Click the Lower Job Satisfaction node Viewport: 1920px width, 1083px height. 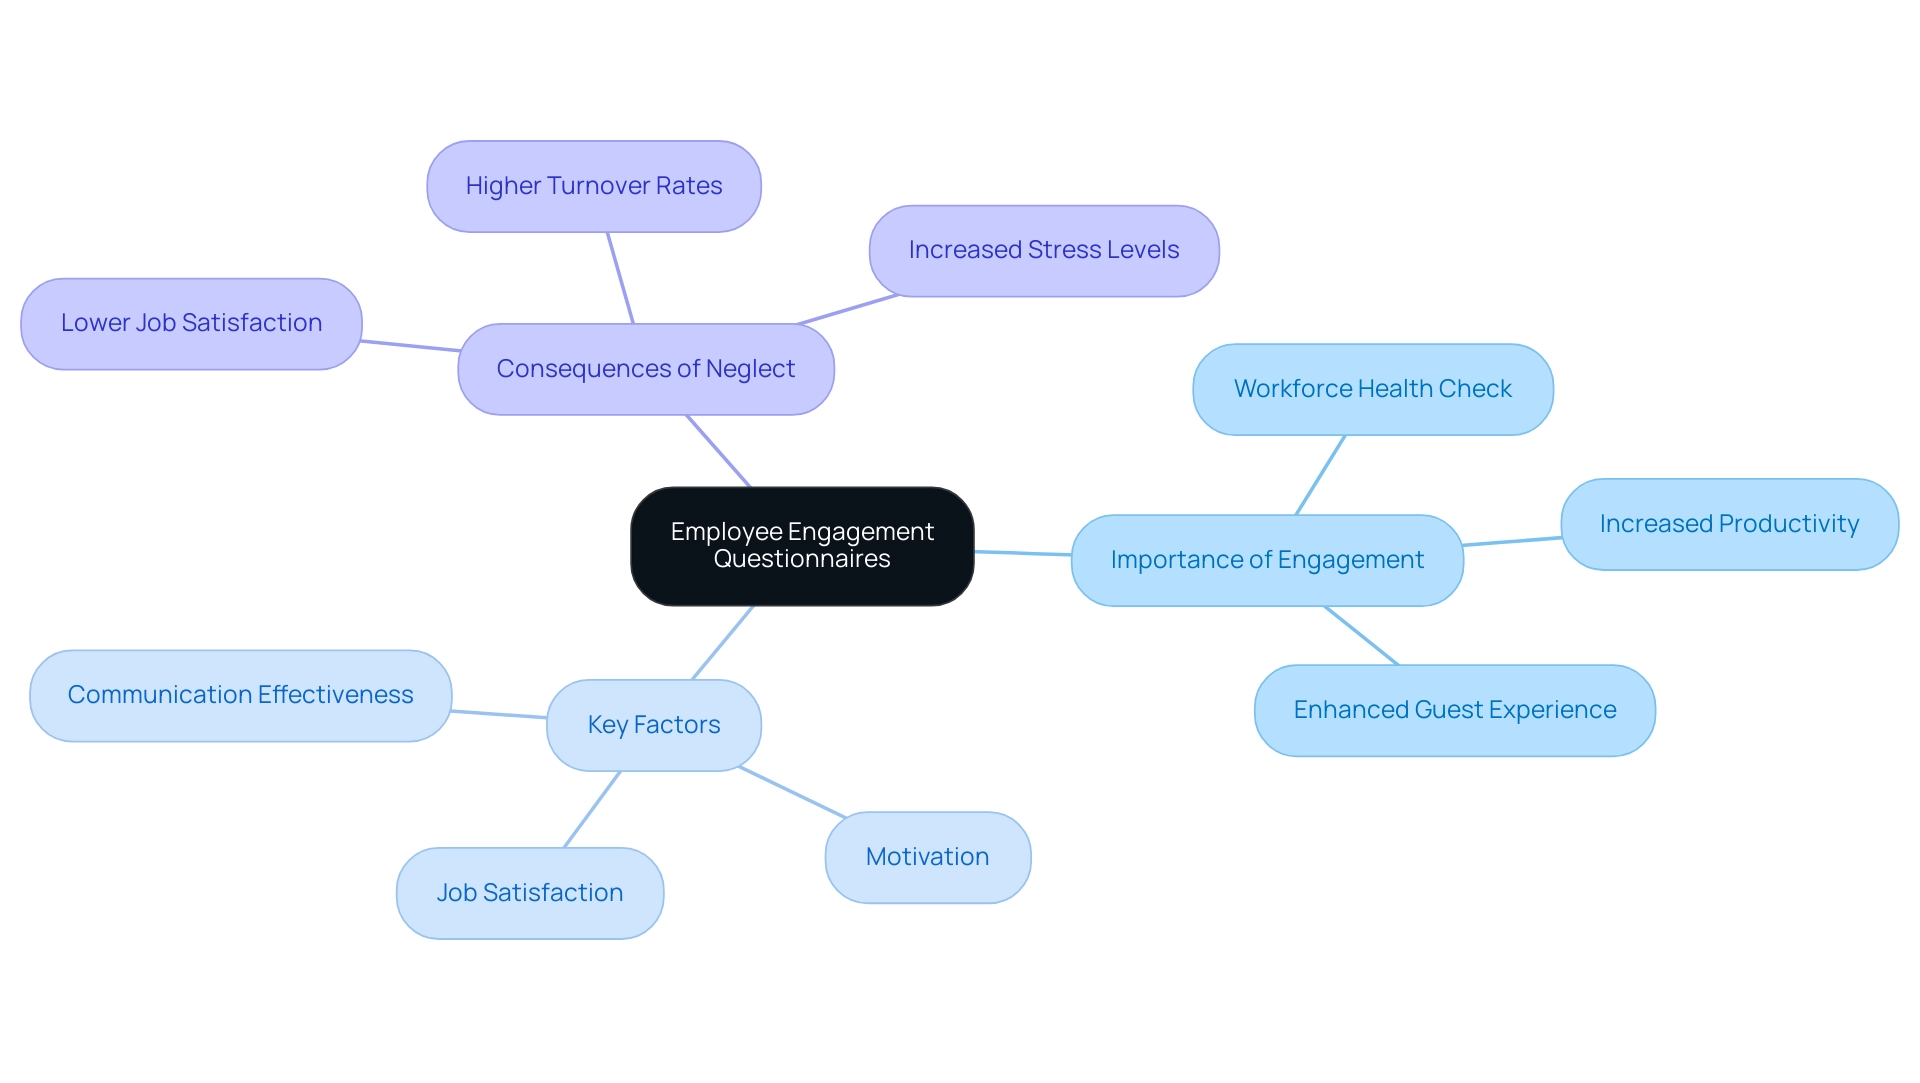click(194, 321)
